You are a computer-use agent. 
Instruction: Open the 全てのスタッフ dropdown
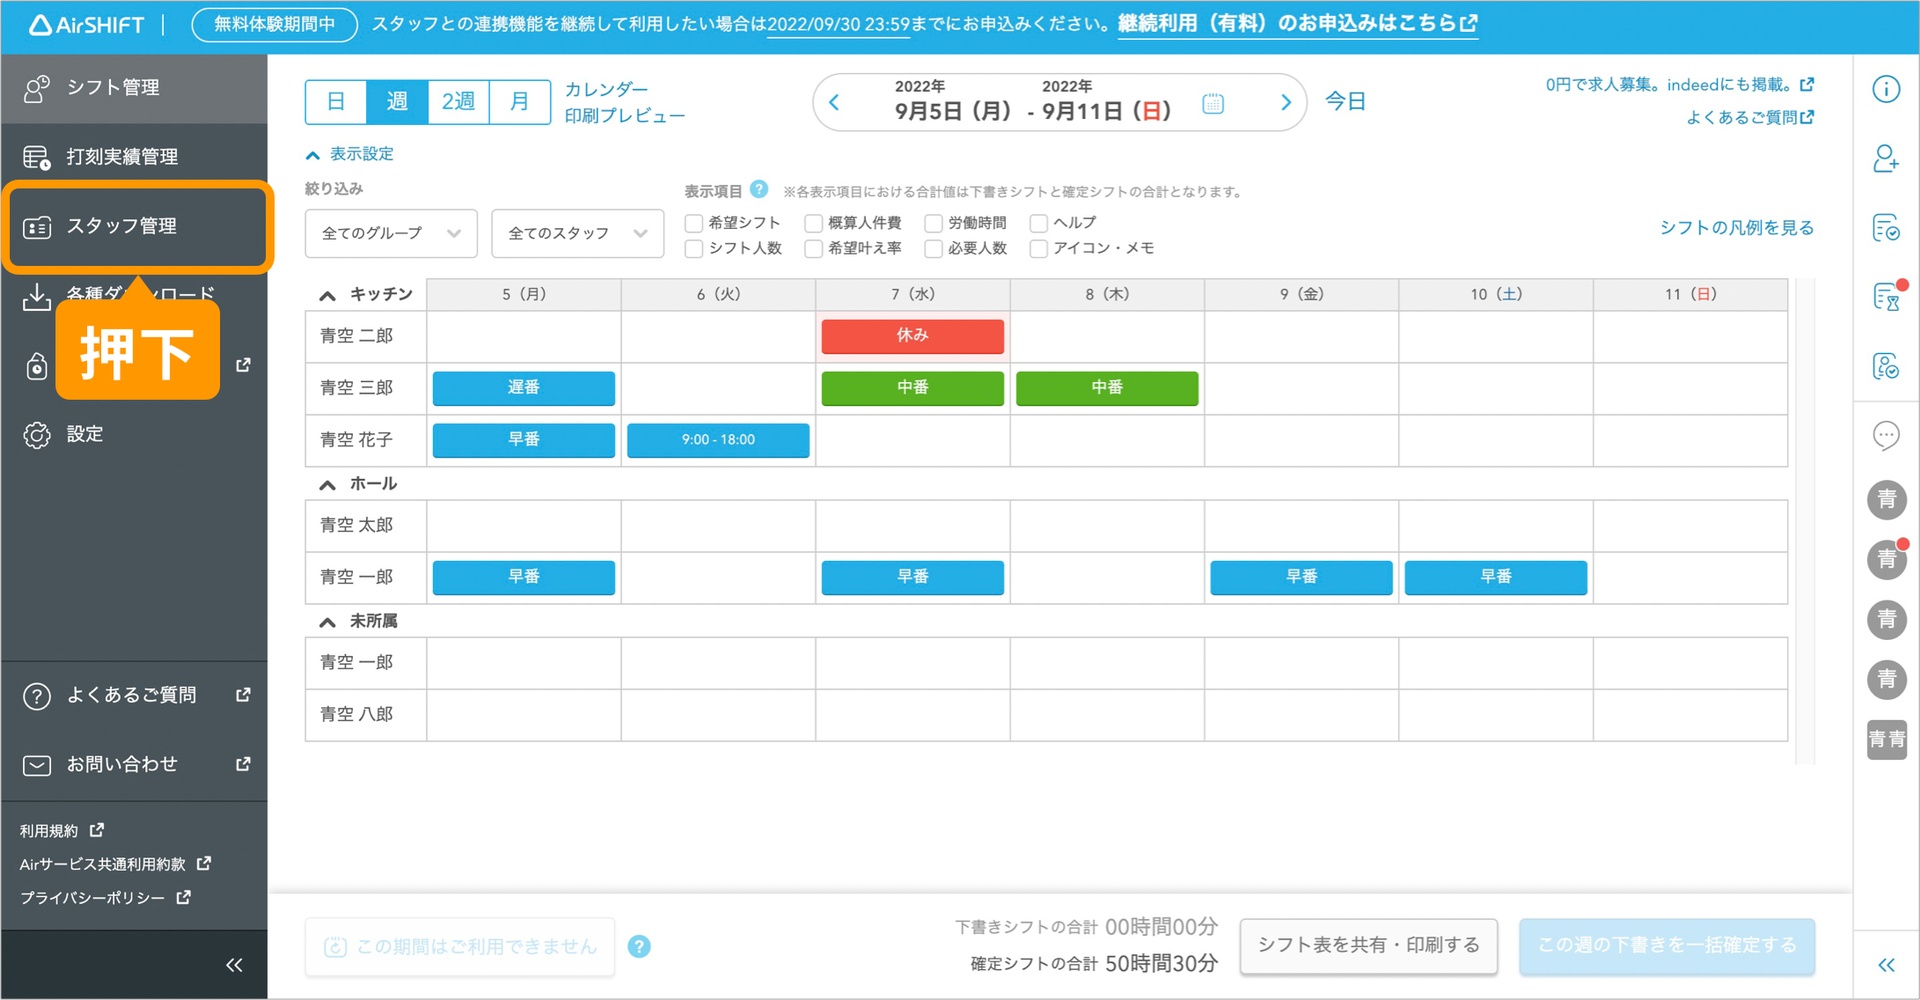pyautogui.click(x=577, y=233)
